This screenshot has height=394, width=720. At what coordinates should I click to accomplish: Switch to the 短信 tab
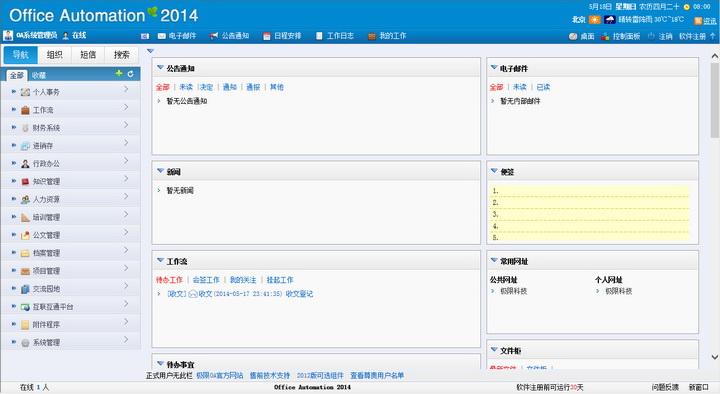(x=88, y=55)
